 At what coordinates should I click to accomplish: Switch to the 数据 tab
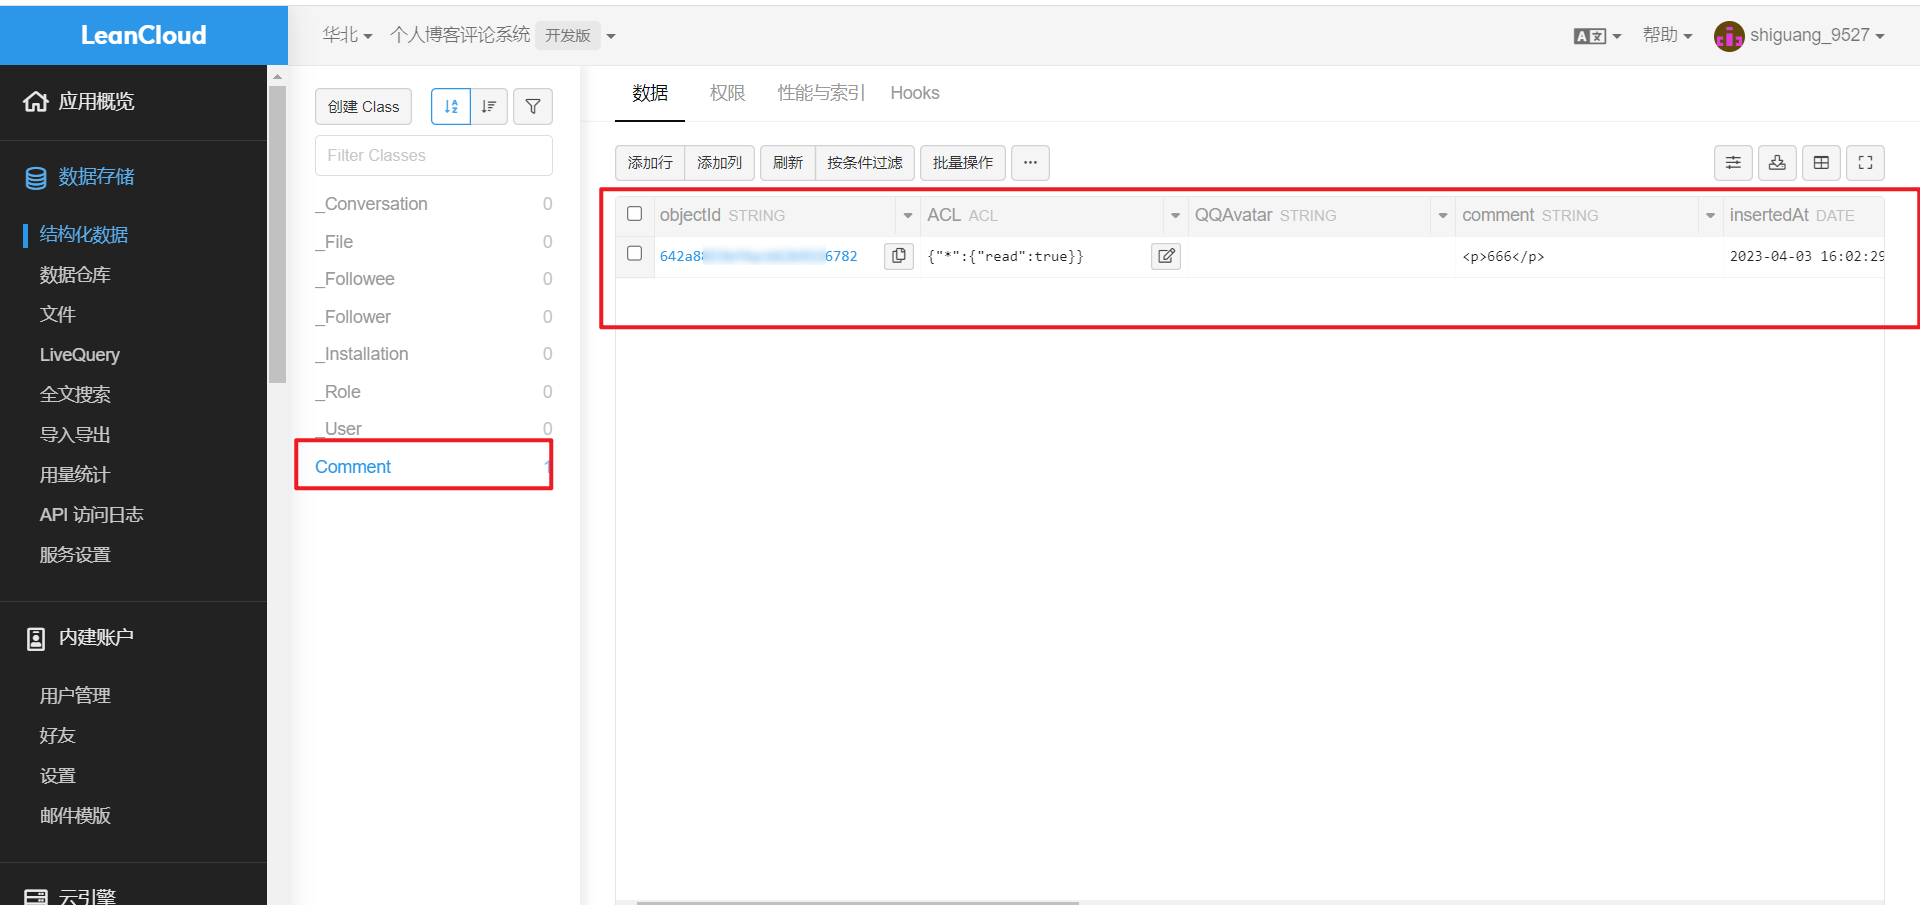tap(650, 93)
